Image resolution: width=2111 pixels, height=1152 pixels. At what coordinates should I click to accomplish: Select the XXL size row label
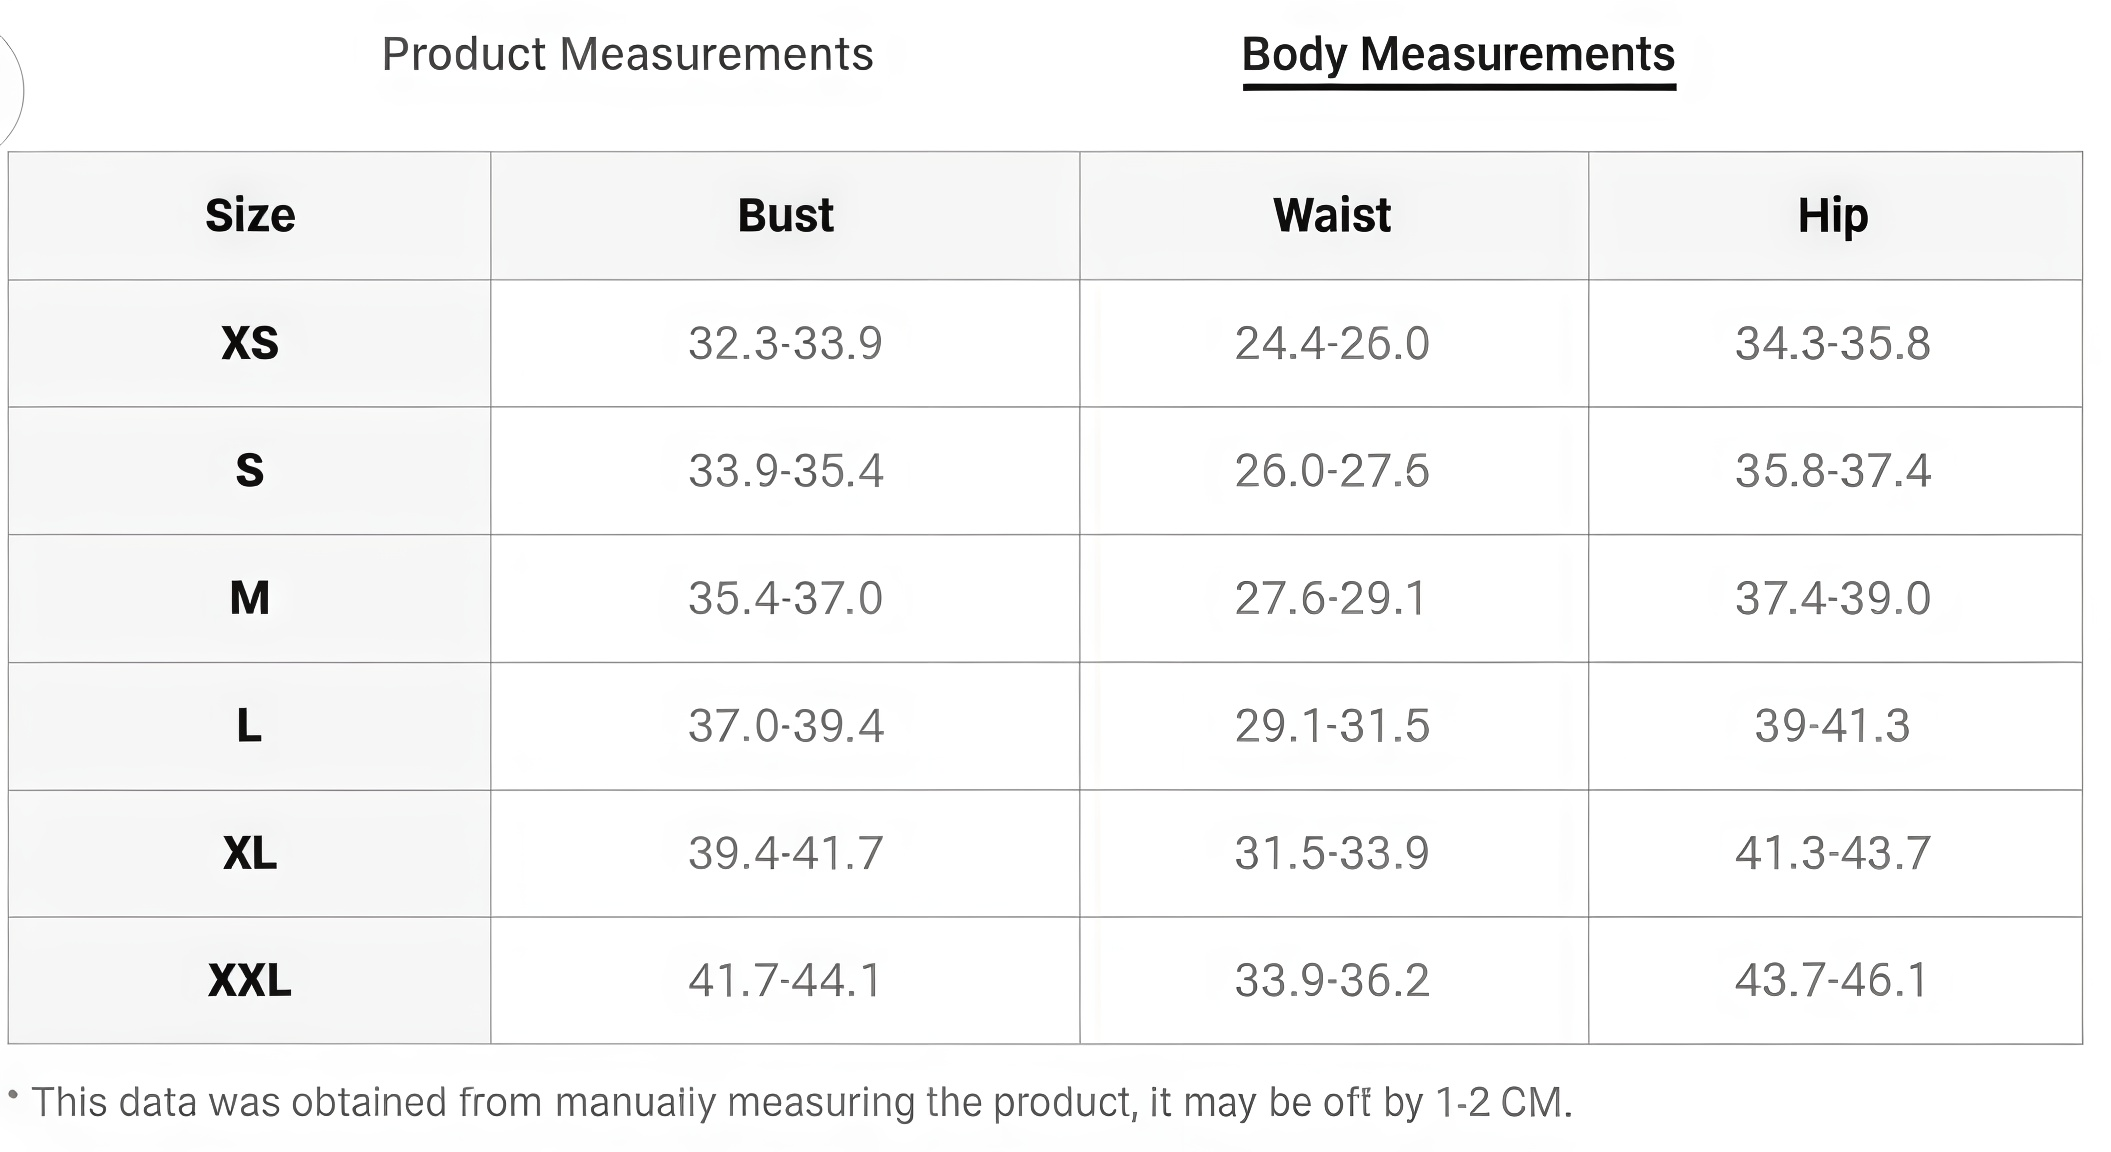(250, 980)
